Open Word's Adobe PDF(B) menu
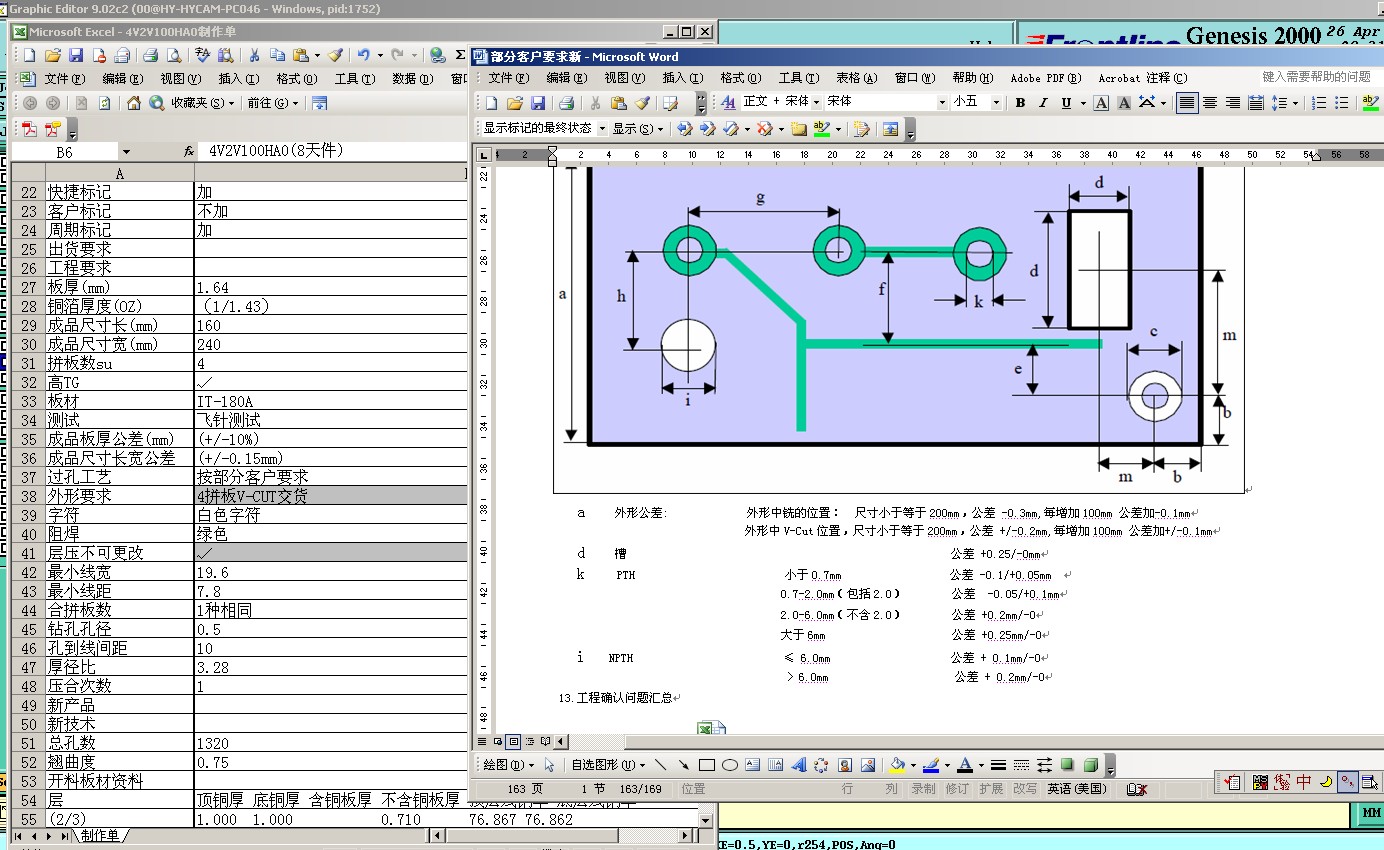 1045,78
